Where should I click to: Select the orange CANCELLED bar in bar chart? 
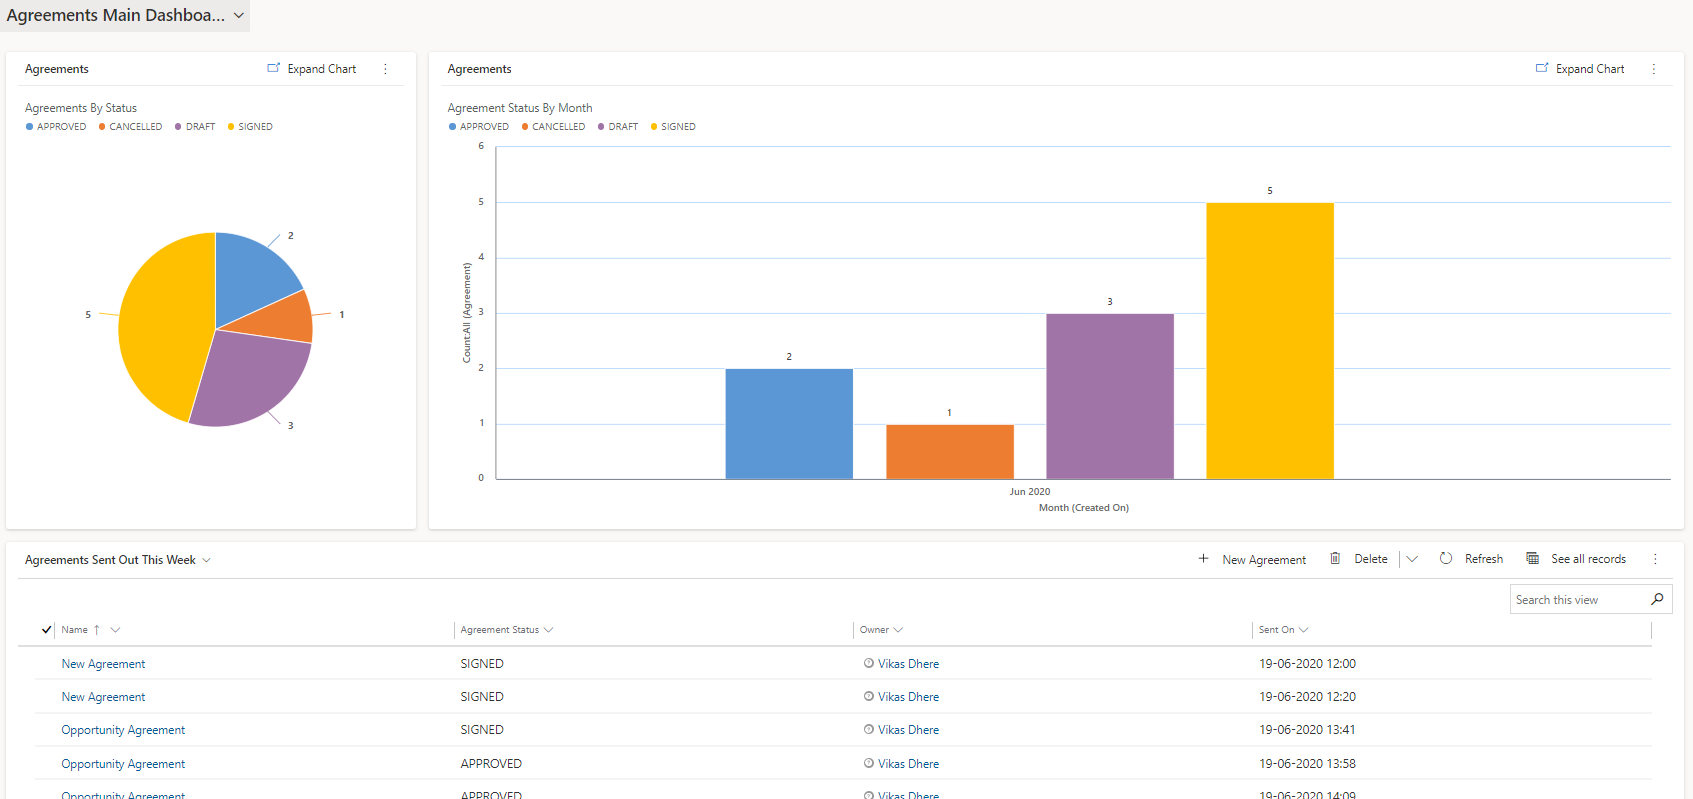(950, 452)
